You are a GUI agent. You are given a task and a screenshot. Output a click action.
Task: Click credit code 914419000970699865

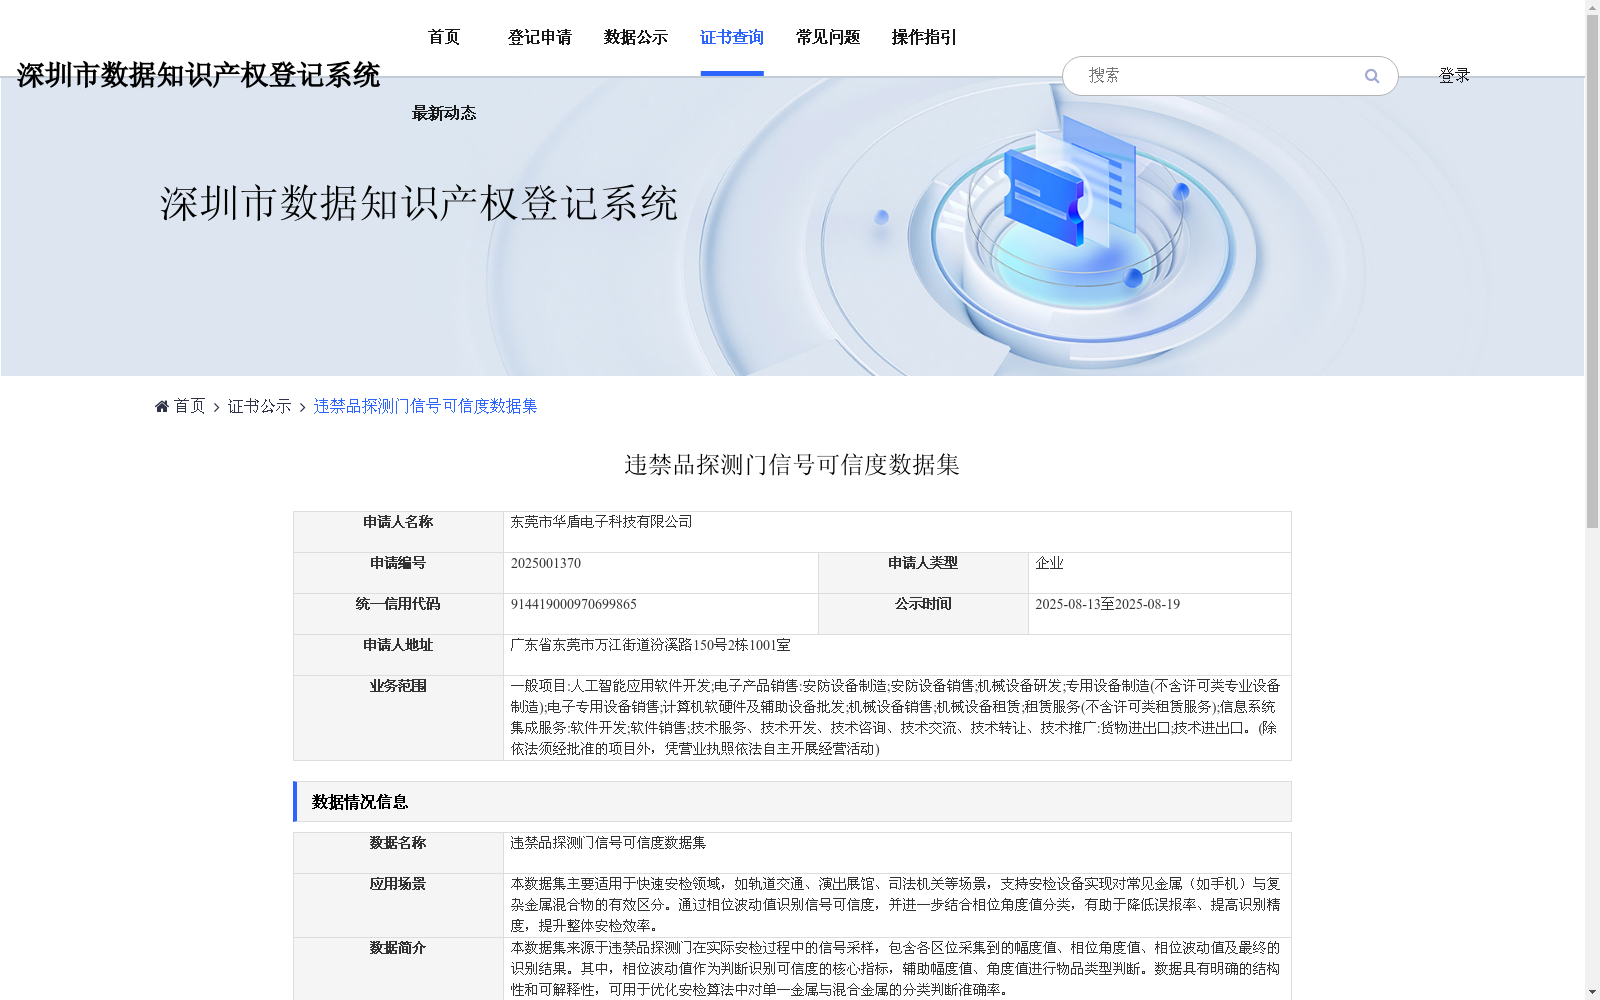pyautogui.click(x=574, y=604)
